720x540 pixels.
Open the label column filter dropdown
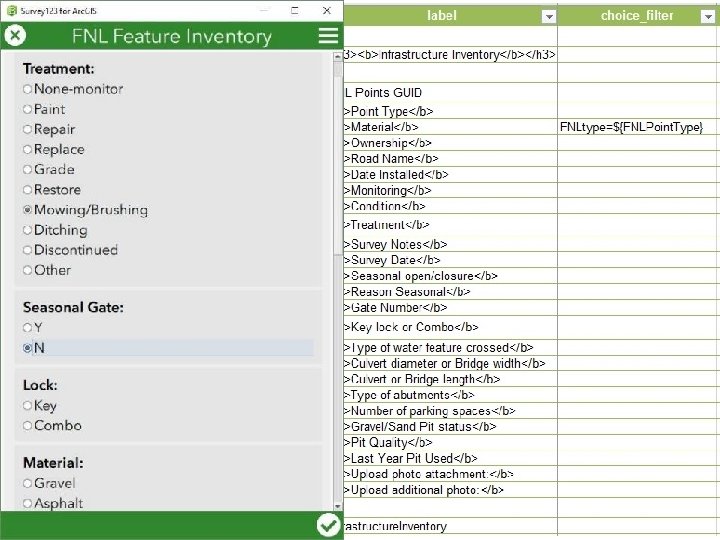549,17
